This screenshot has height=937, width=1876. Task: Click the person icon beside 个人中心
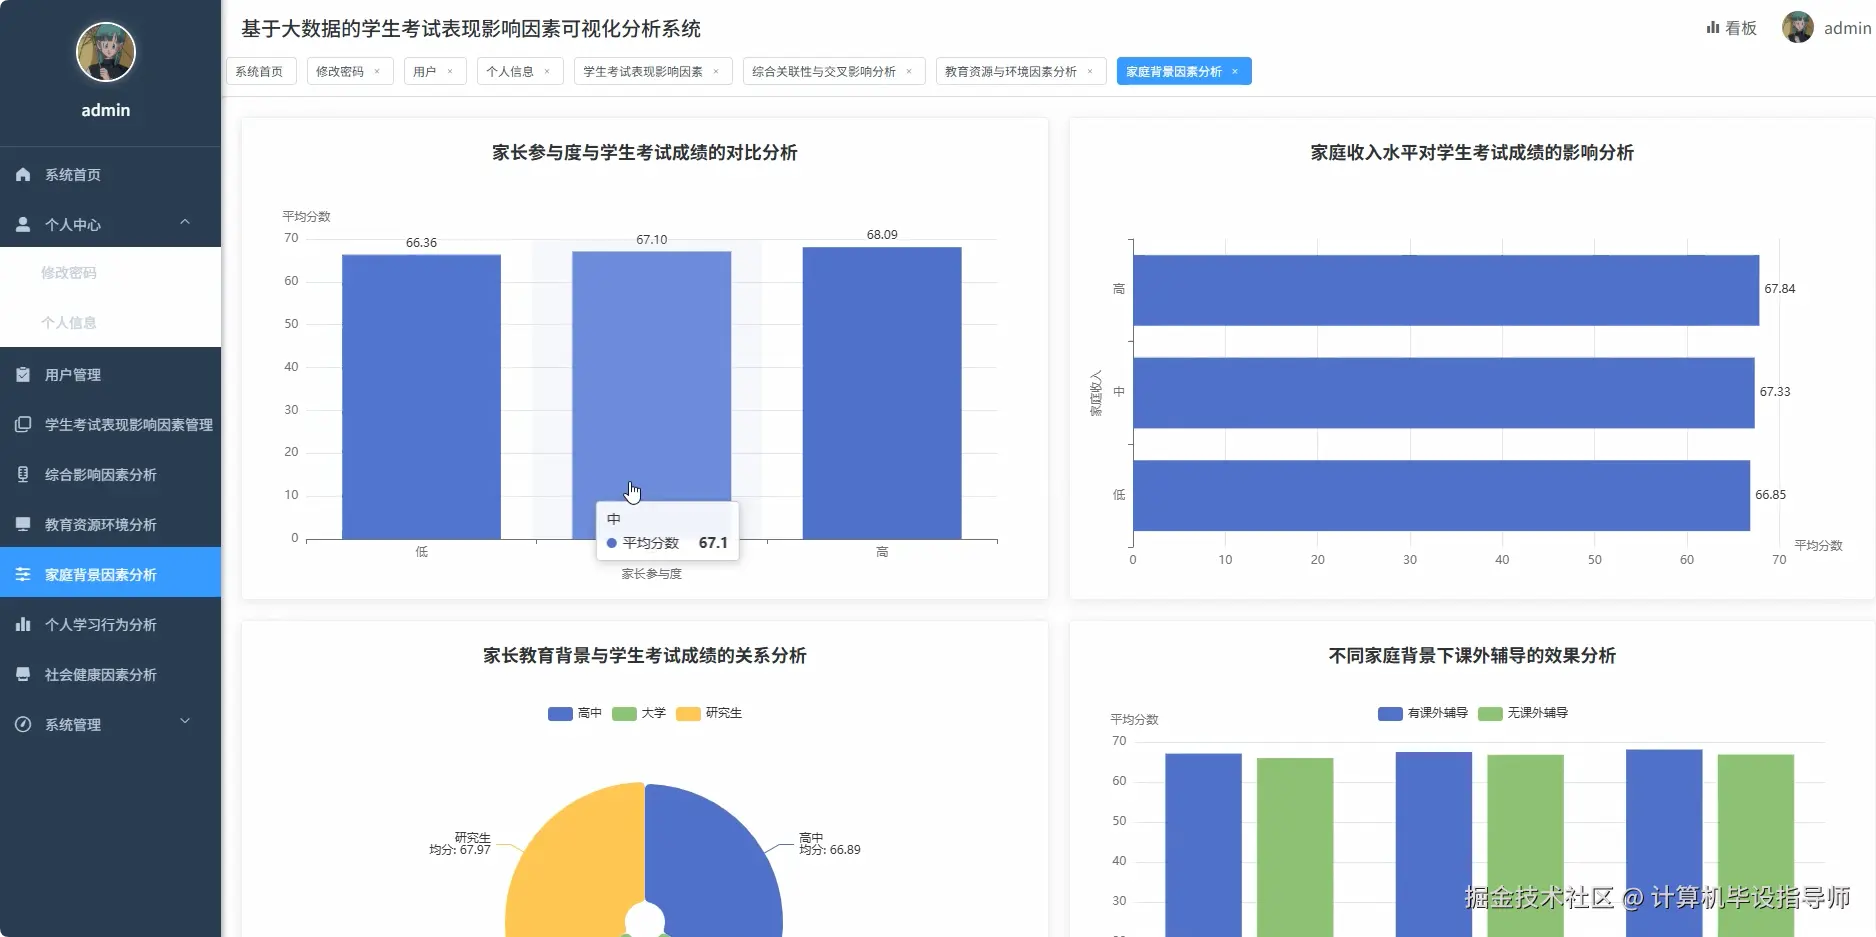coord(23,224)
